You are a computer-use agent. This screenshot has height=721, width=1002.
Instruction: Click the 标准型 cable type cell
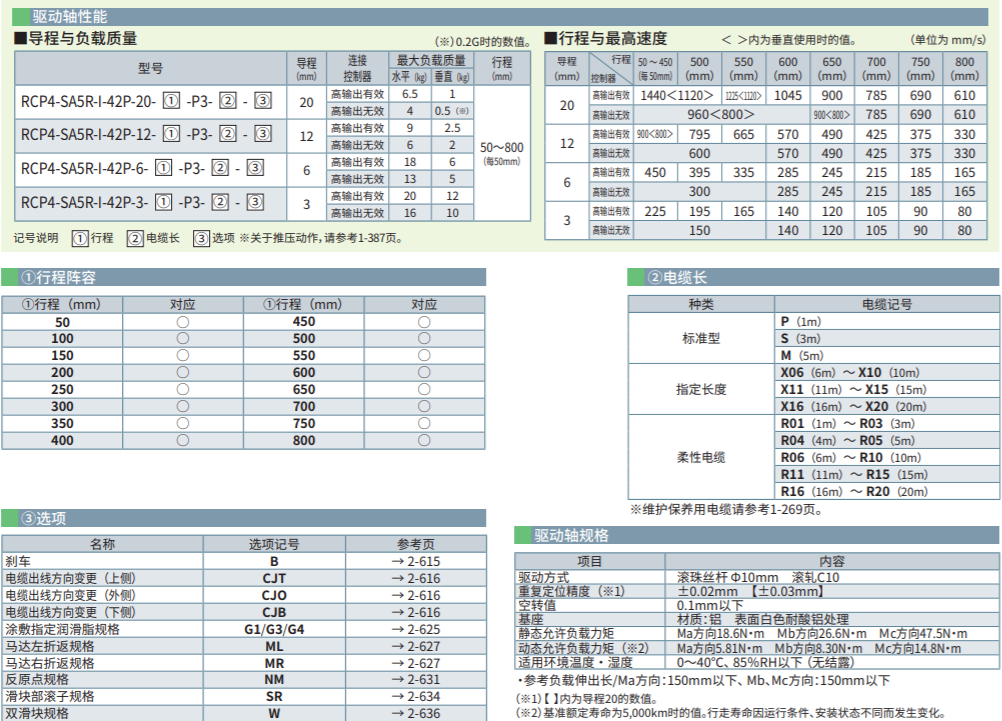(701, 338)
